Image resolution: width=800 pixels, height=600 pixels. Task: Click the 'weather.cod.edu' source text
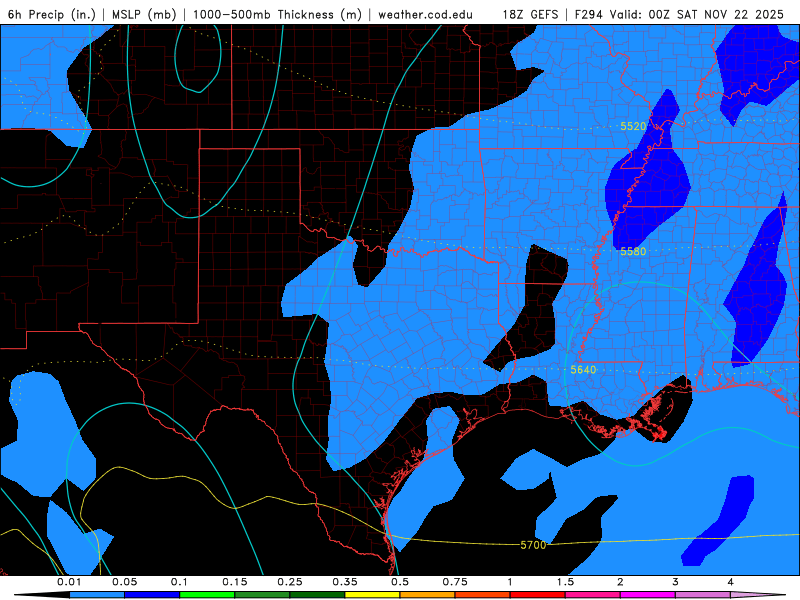click(425, 14)
